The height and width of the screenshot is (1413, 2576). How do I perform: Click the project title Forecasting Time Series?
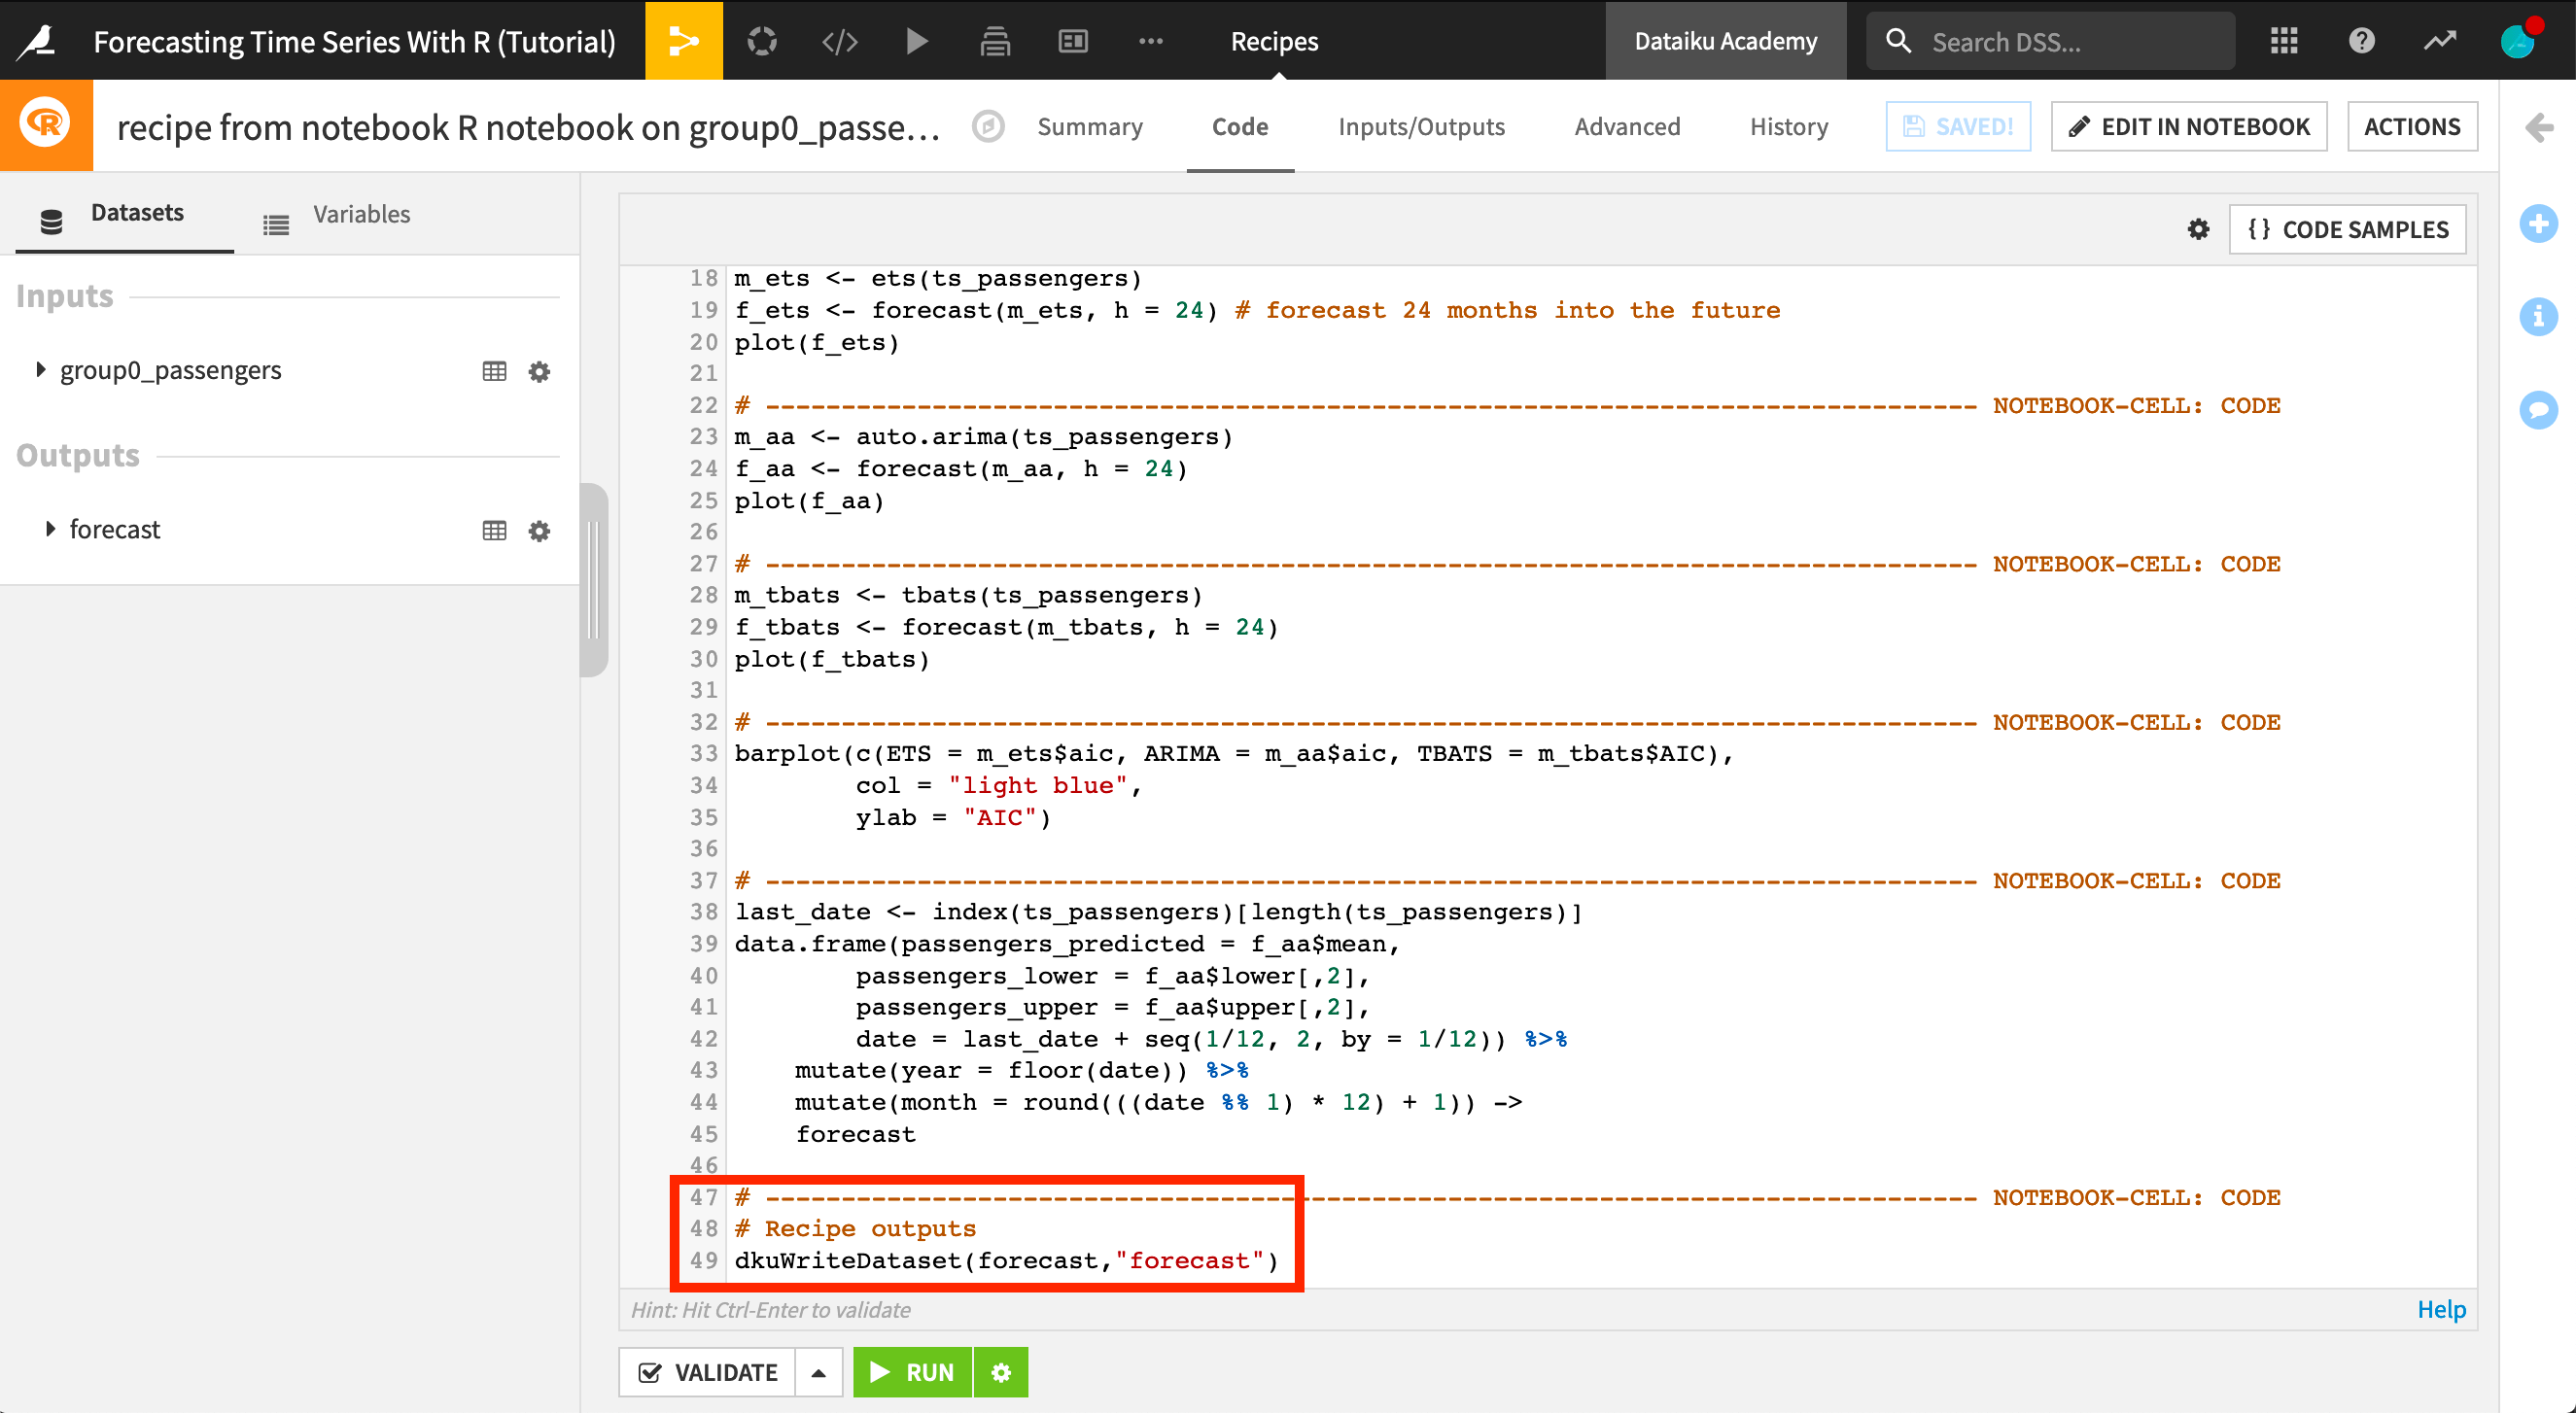[354, 41]
